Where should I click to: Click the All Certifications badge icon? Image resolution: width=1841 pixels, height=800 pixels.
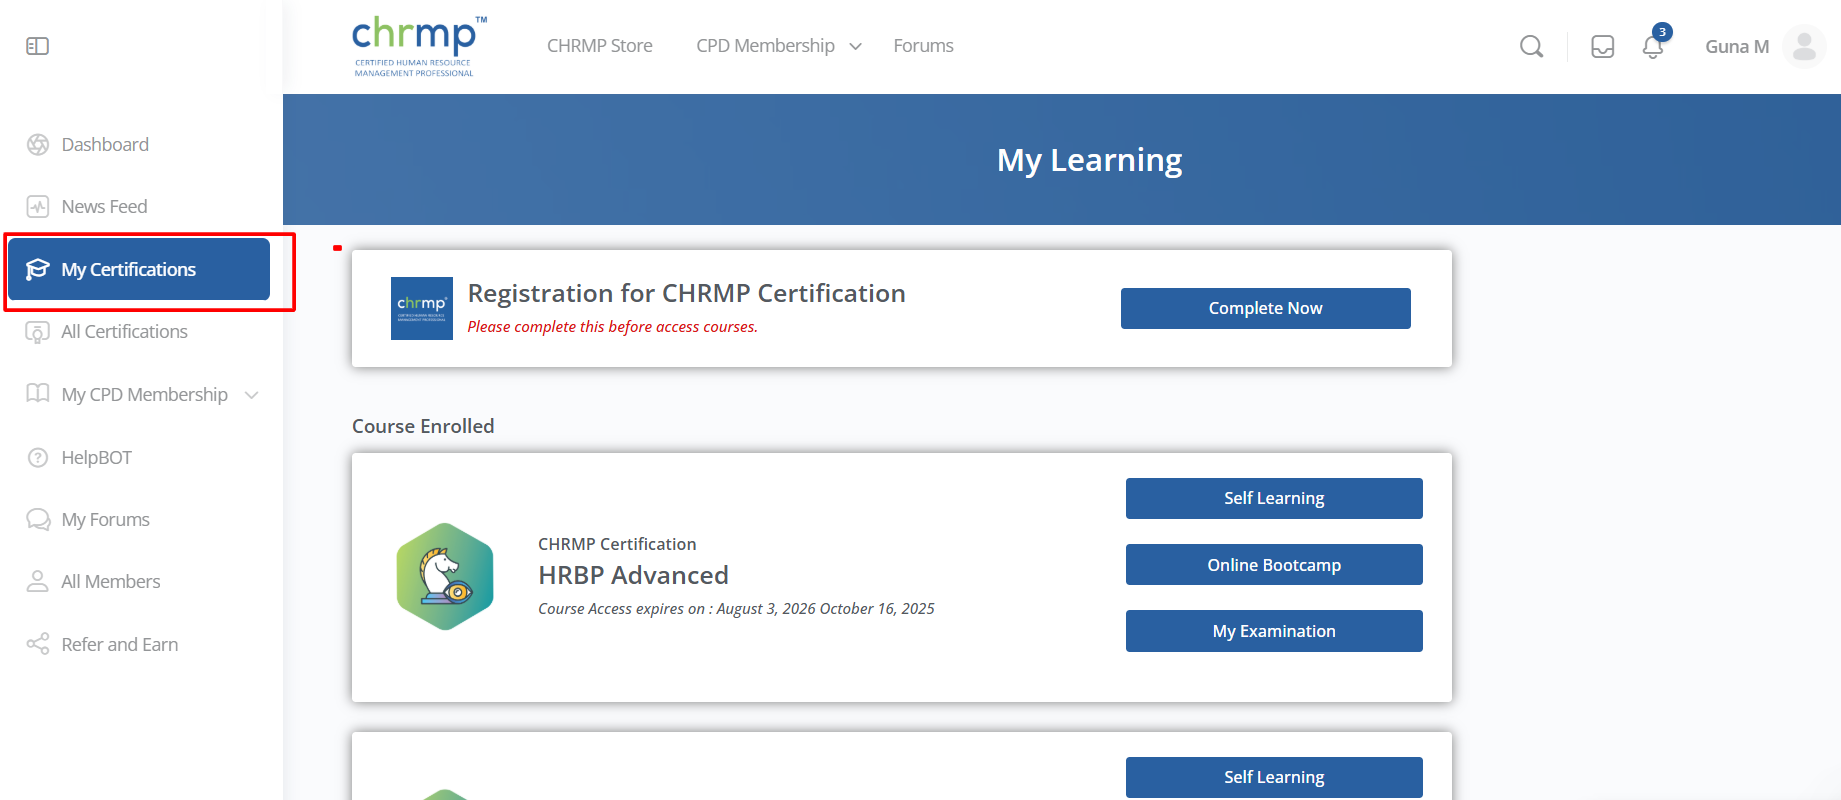click(38, 332)
